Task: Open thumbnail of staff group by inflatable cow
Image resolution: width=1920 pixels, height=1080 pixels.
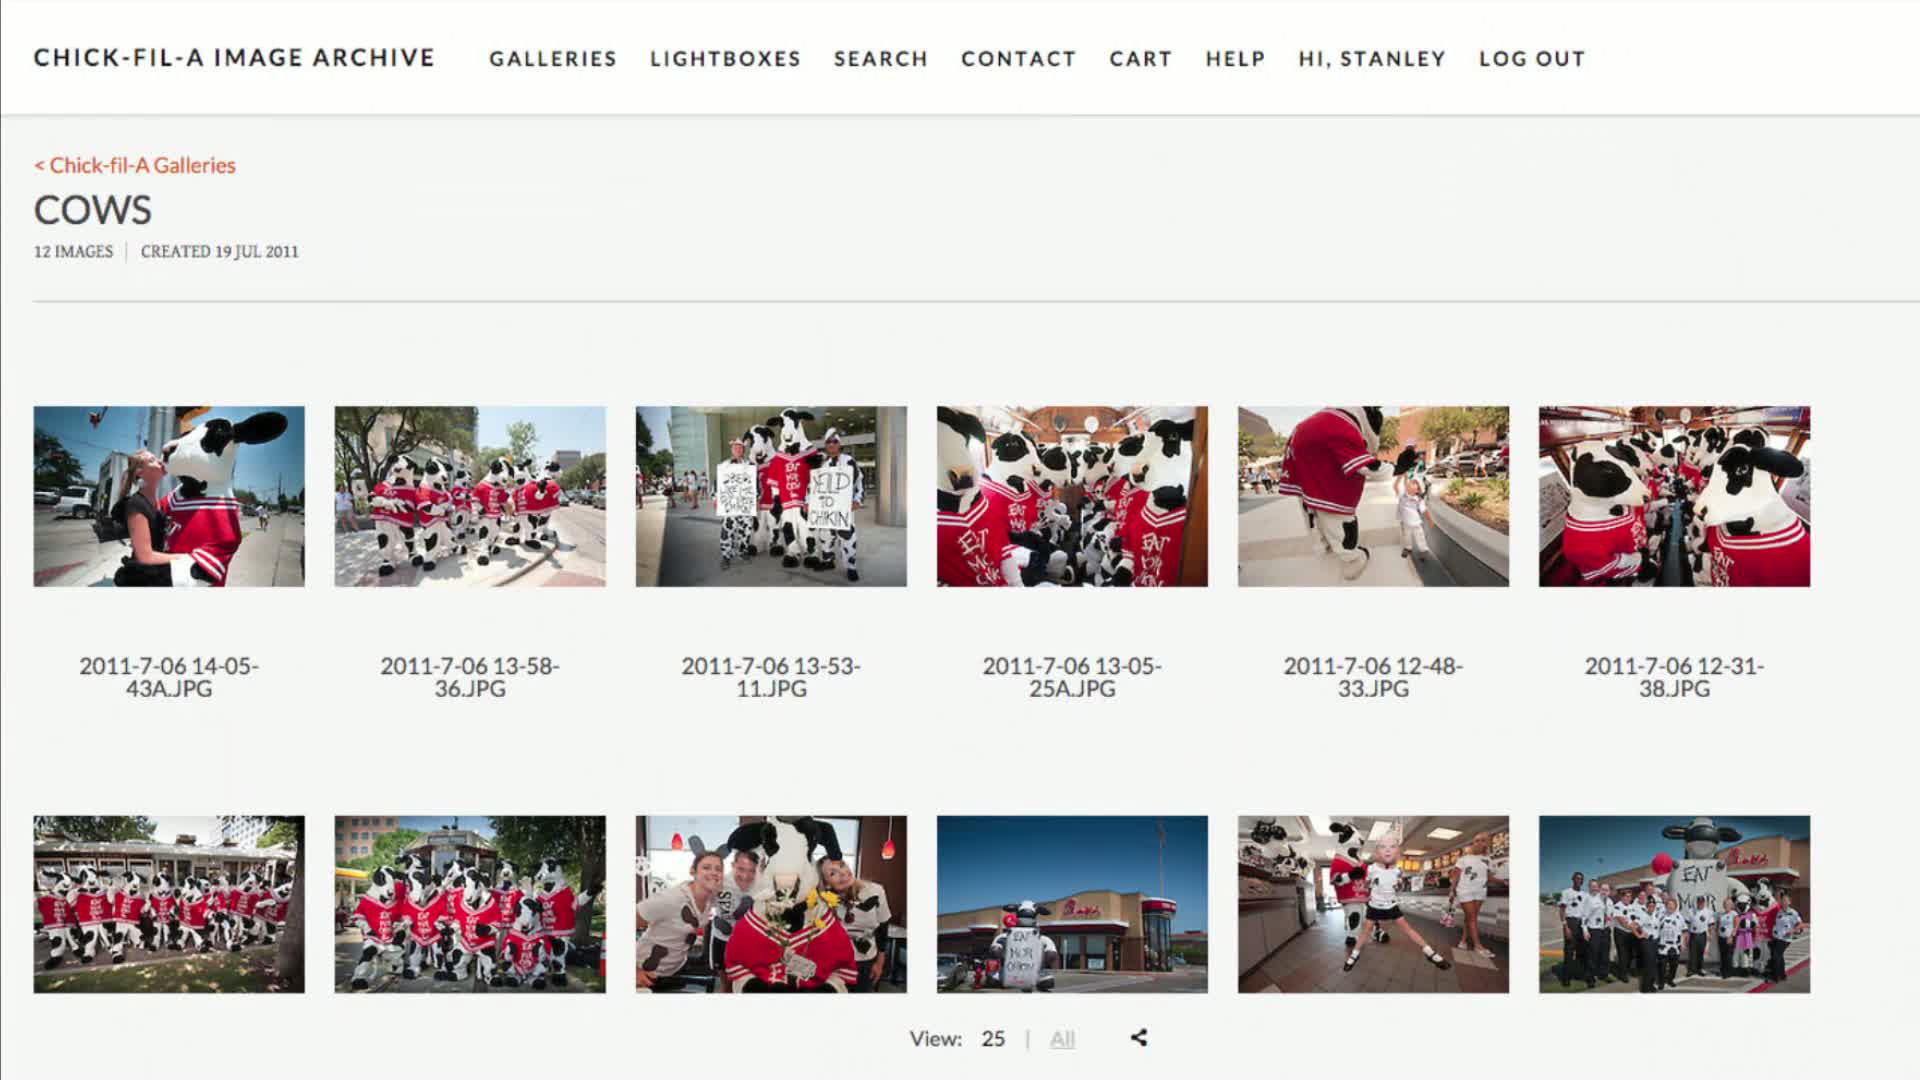Action: [1674, 904]
